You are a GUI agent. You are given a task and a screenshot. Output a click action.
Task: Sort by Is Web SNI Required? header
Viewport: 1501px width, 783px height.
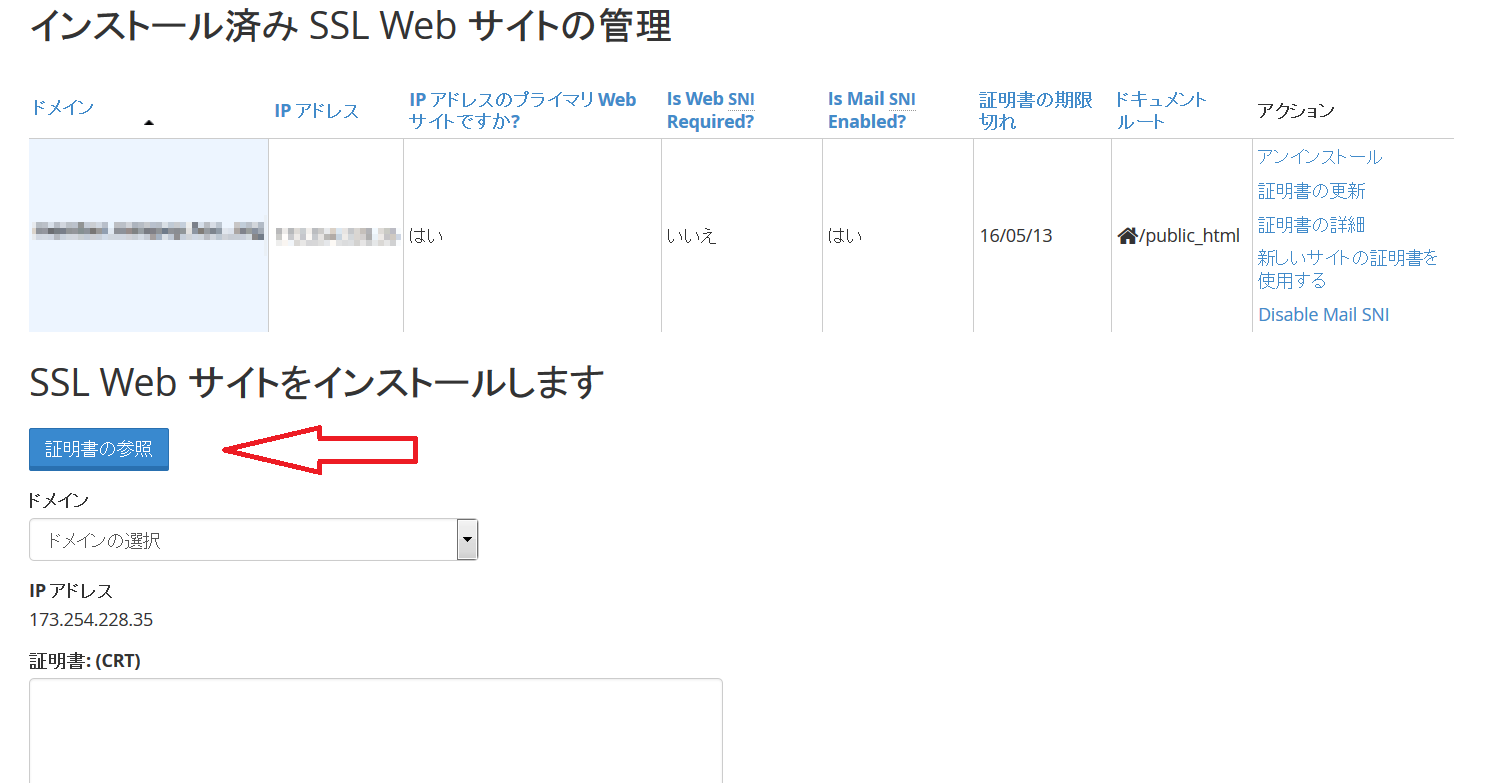[710, 110]
